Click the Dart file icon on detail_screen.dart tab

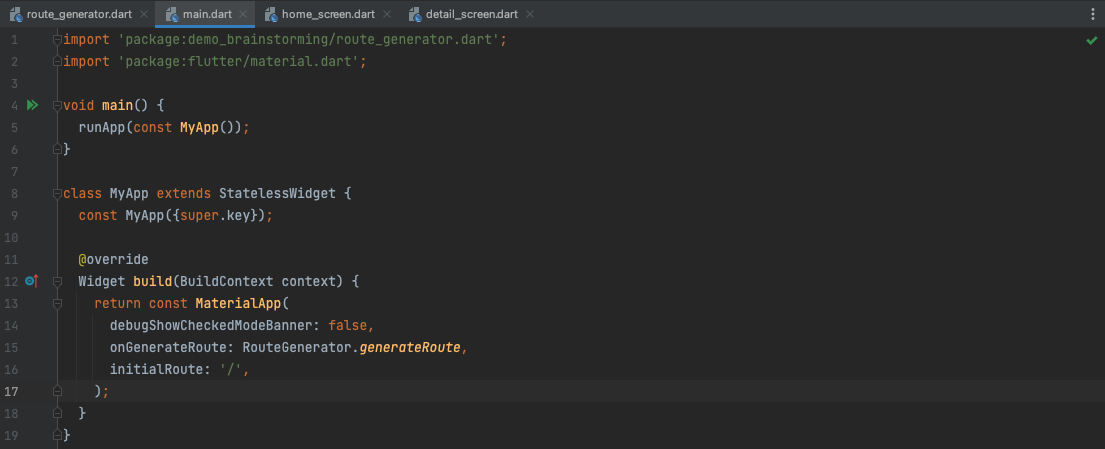(x=415, y=14)
